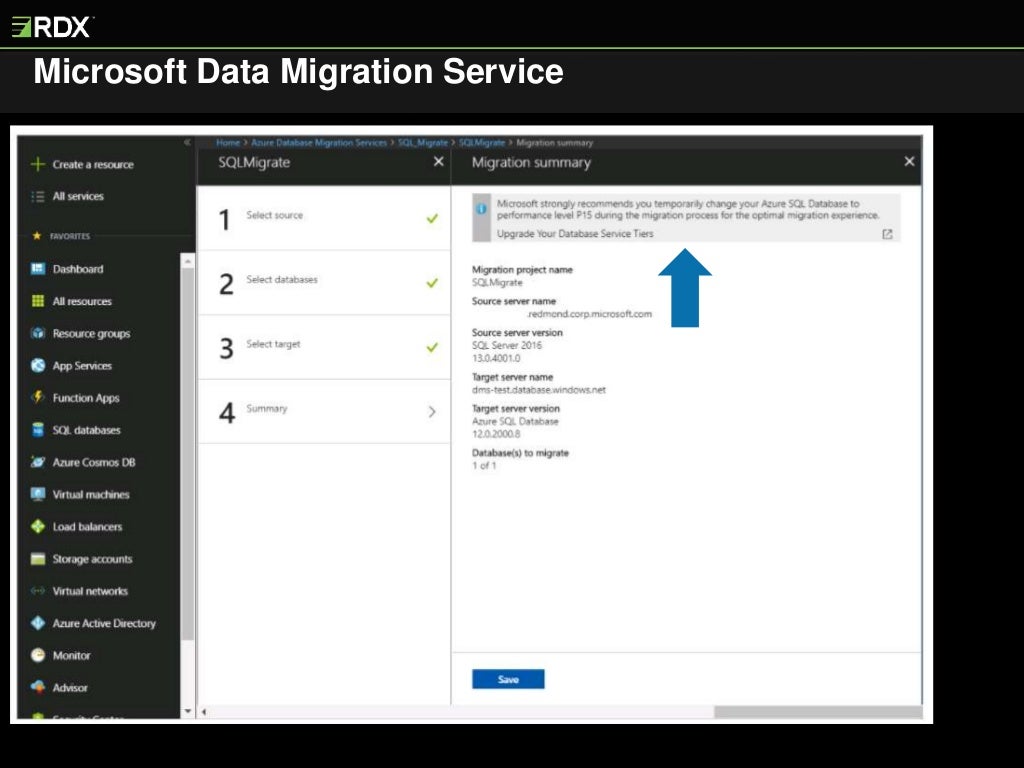Open the Azure Active Directory icon
This screenshot has width=1024, height=768.
point(38,622)
